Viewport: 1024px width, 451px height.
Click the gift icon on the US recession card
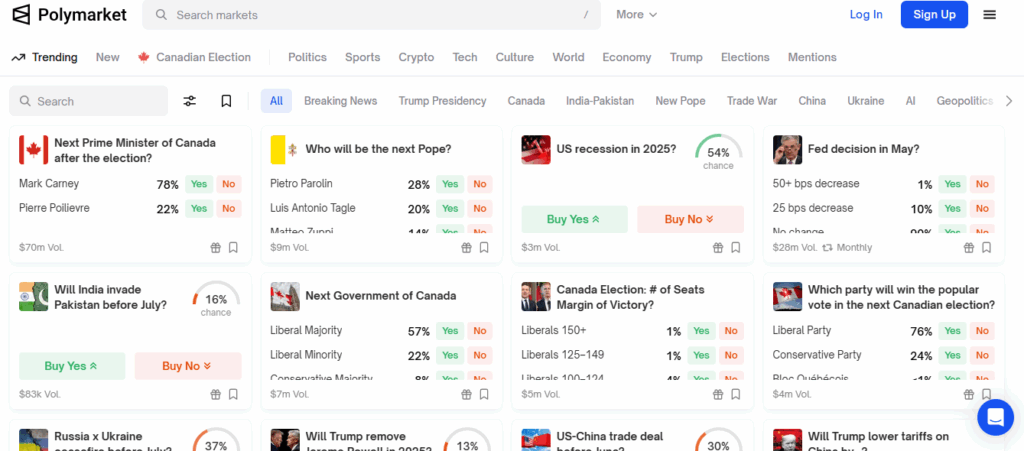click(x=718, y=247)
